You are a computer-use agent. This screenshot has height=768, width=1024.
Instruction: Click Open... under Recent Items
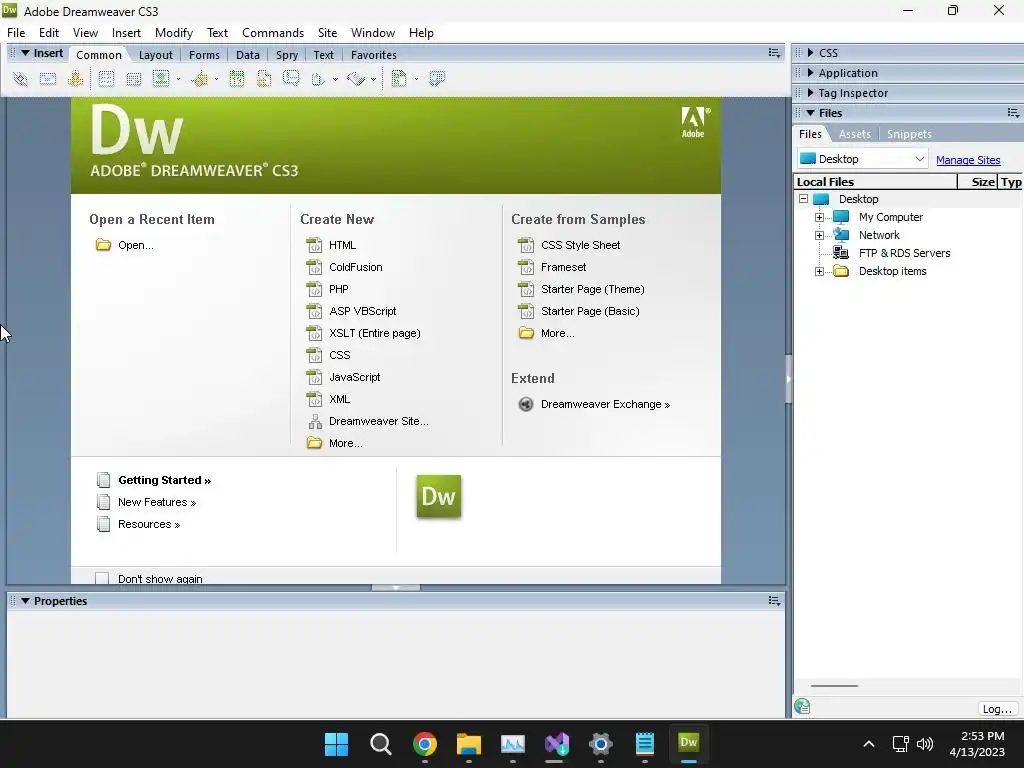(x=136, y=246)
